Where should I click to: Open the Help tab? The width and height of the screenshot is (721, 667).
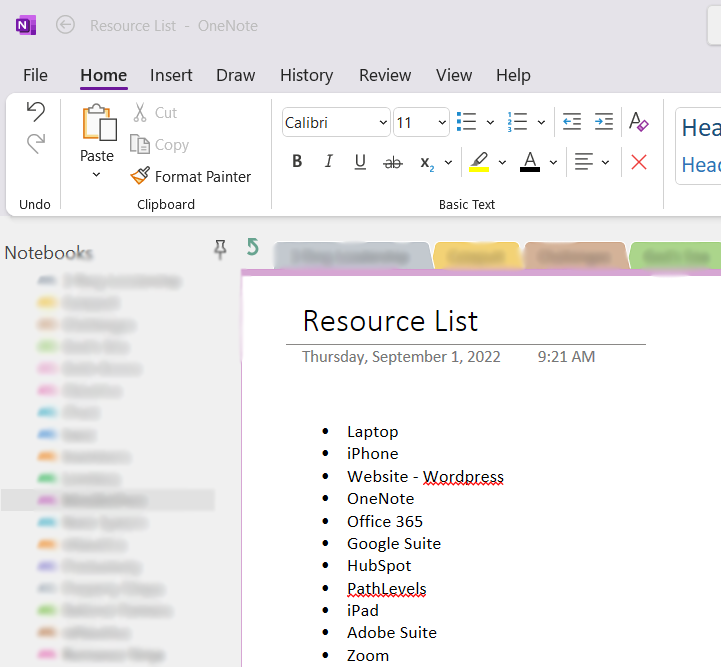[x=513, y=75]
